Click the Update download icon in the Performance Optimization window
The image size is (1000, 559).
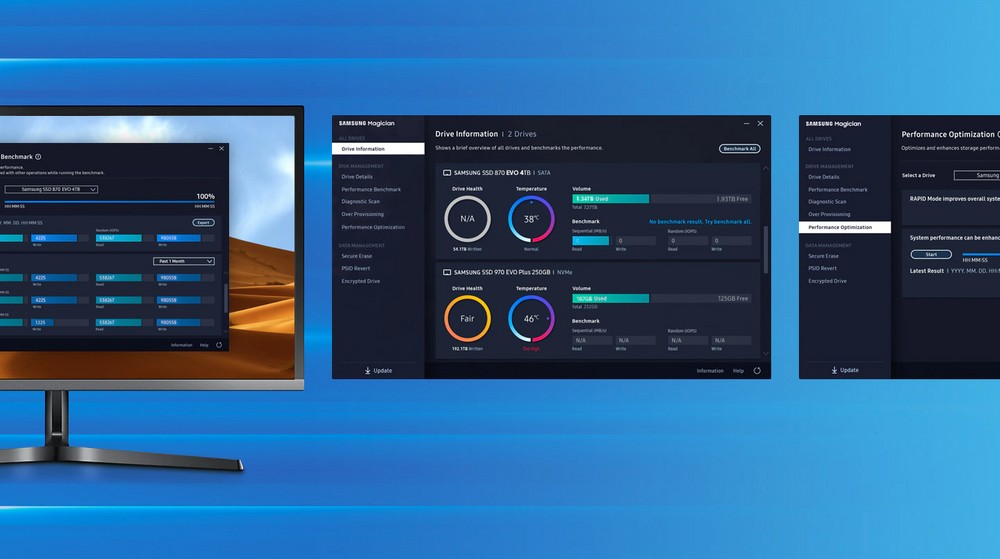[834, 370]
